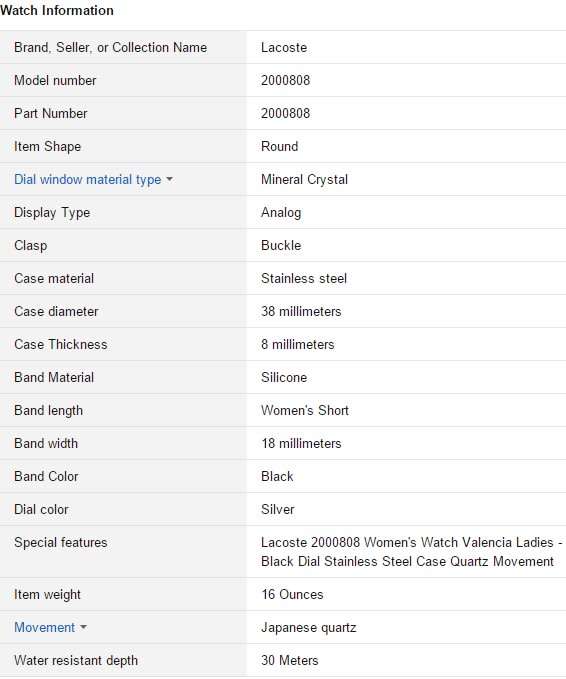Click the Part Number row label

[x=51, y=113]
